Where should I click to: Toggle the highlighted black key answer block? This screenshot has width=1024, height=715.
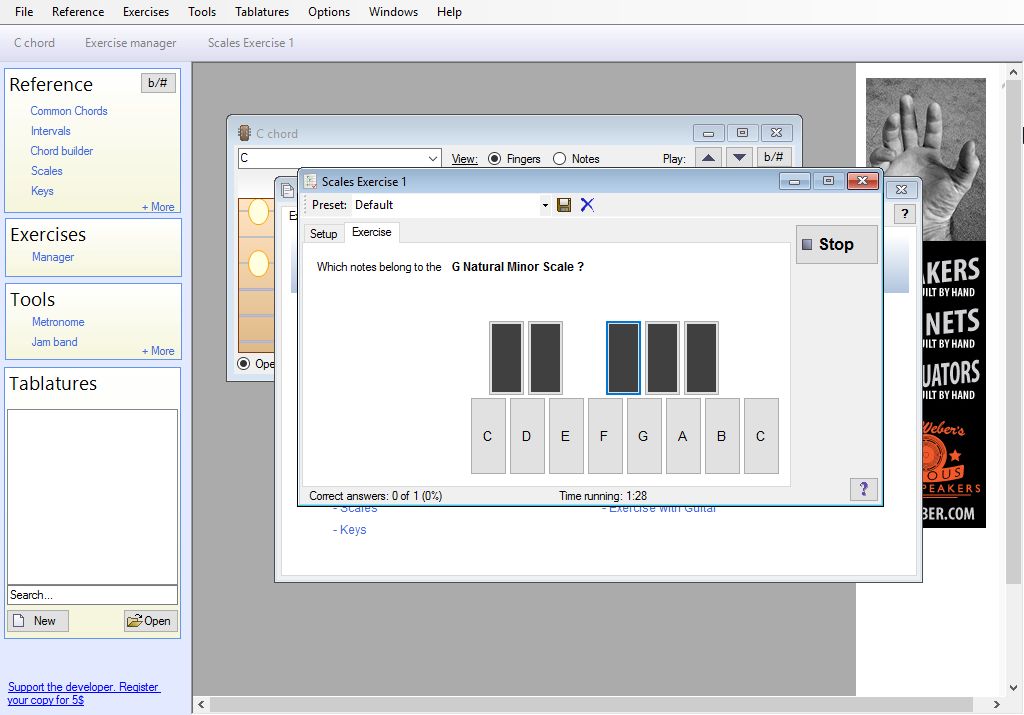pyautogui.click(x=623, y=357)
